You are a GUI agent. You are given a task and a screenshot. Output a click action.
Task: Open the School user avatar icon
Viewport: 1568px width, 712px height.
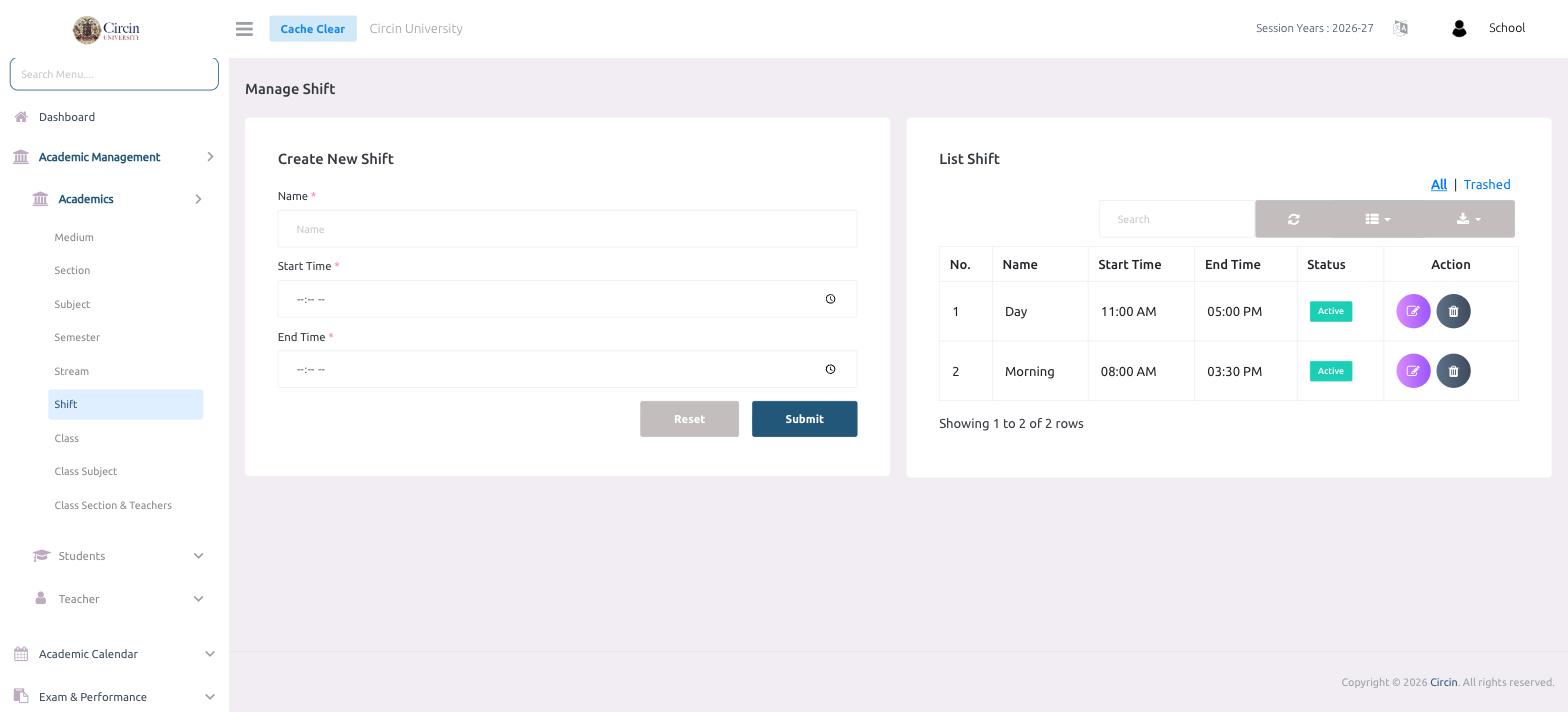pyautogui.click(x=1459, y=29)
